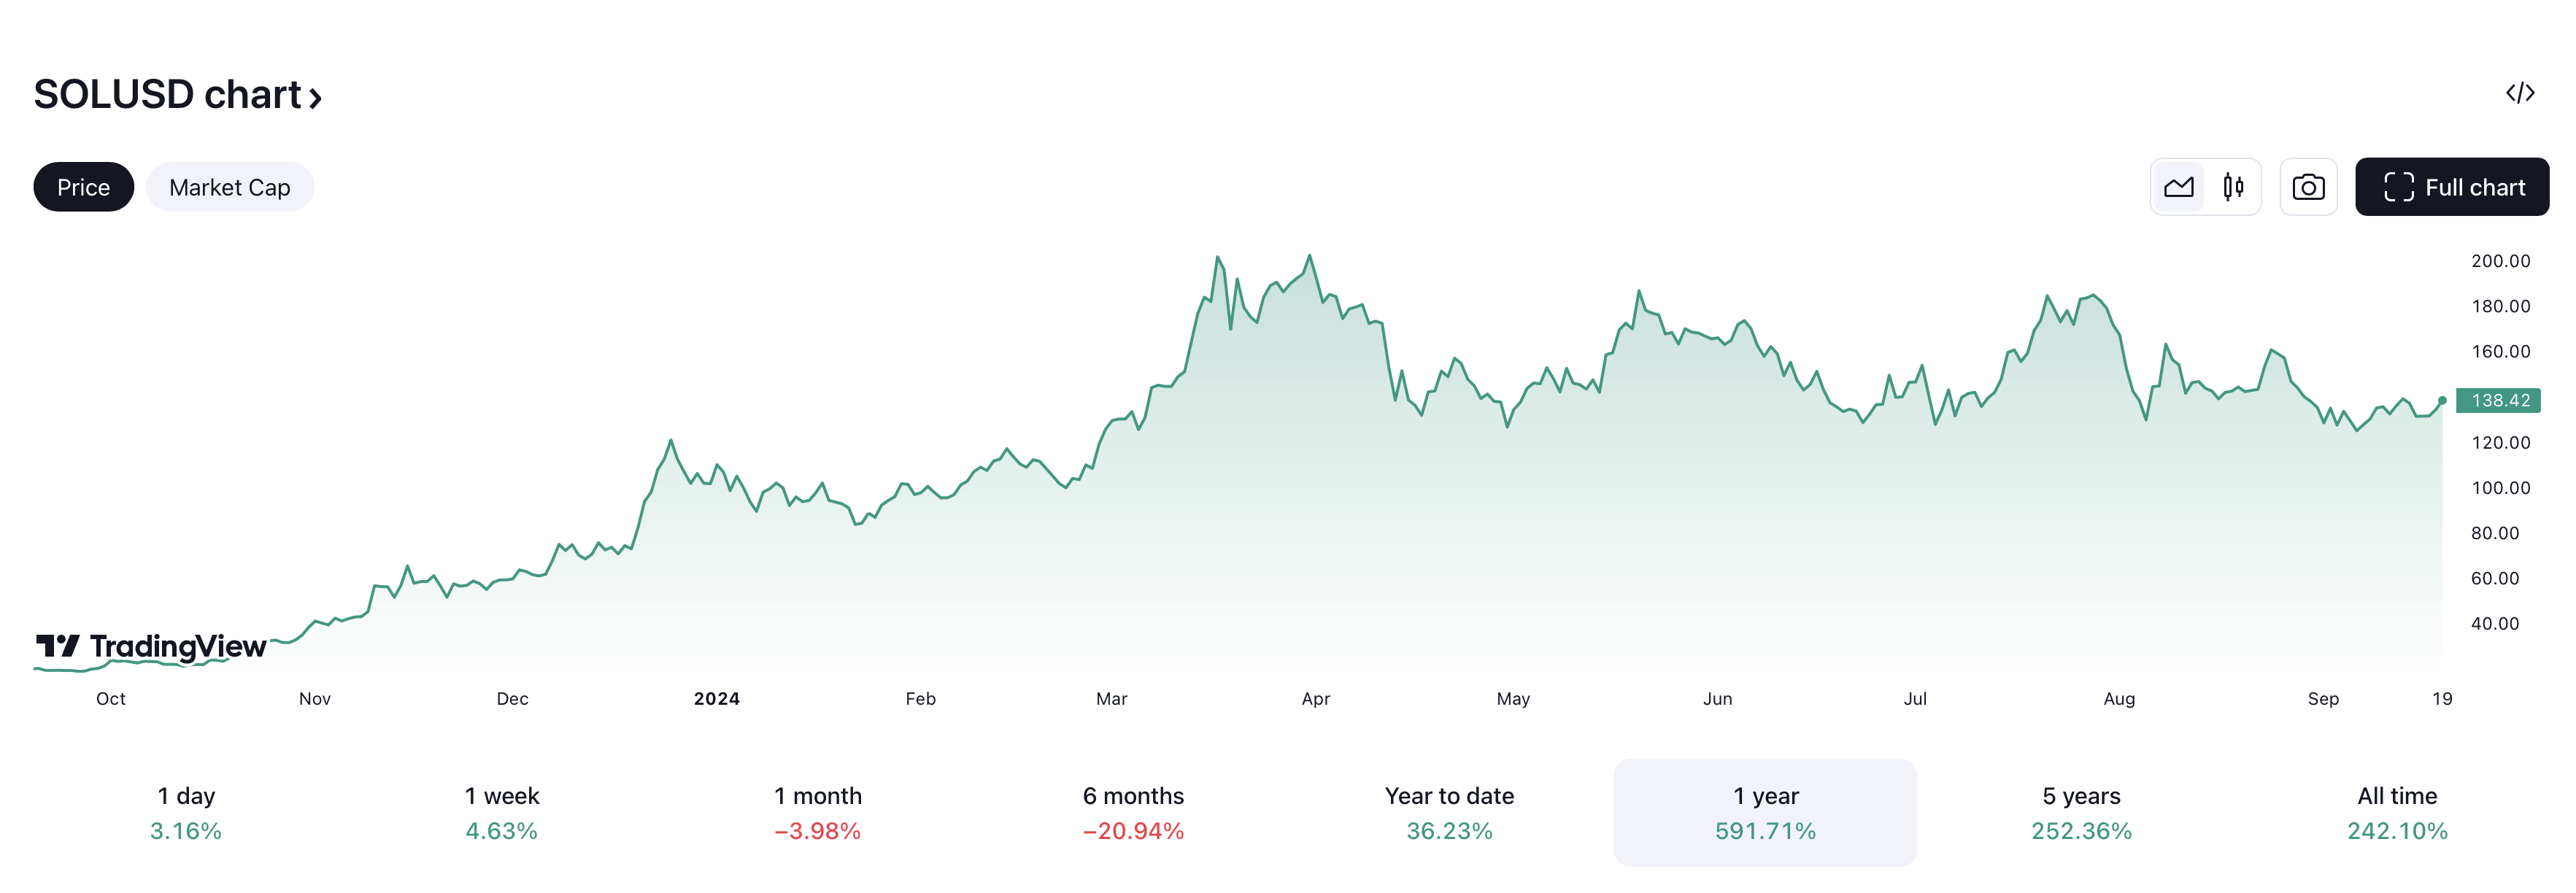
Task: Select the 1 week range
Action: pyautogui.click(x=501, y=812)
